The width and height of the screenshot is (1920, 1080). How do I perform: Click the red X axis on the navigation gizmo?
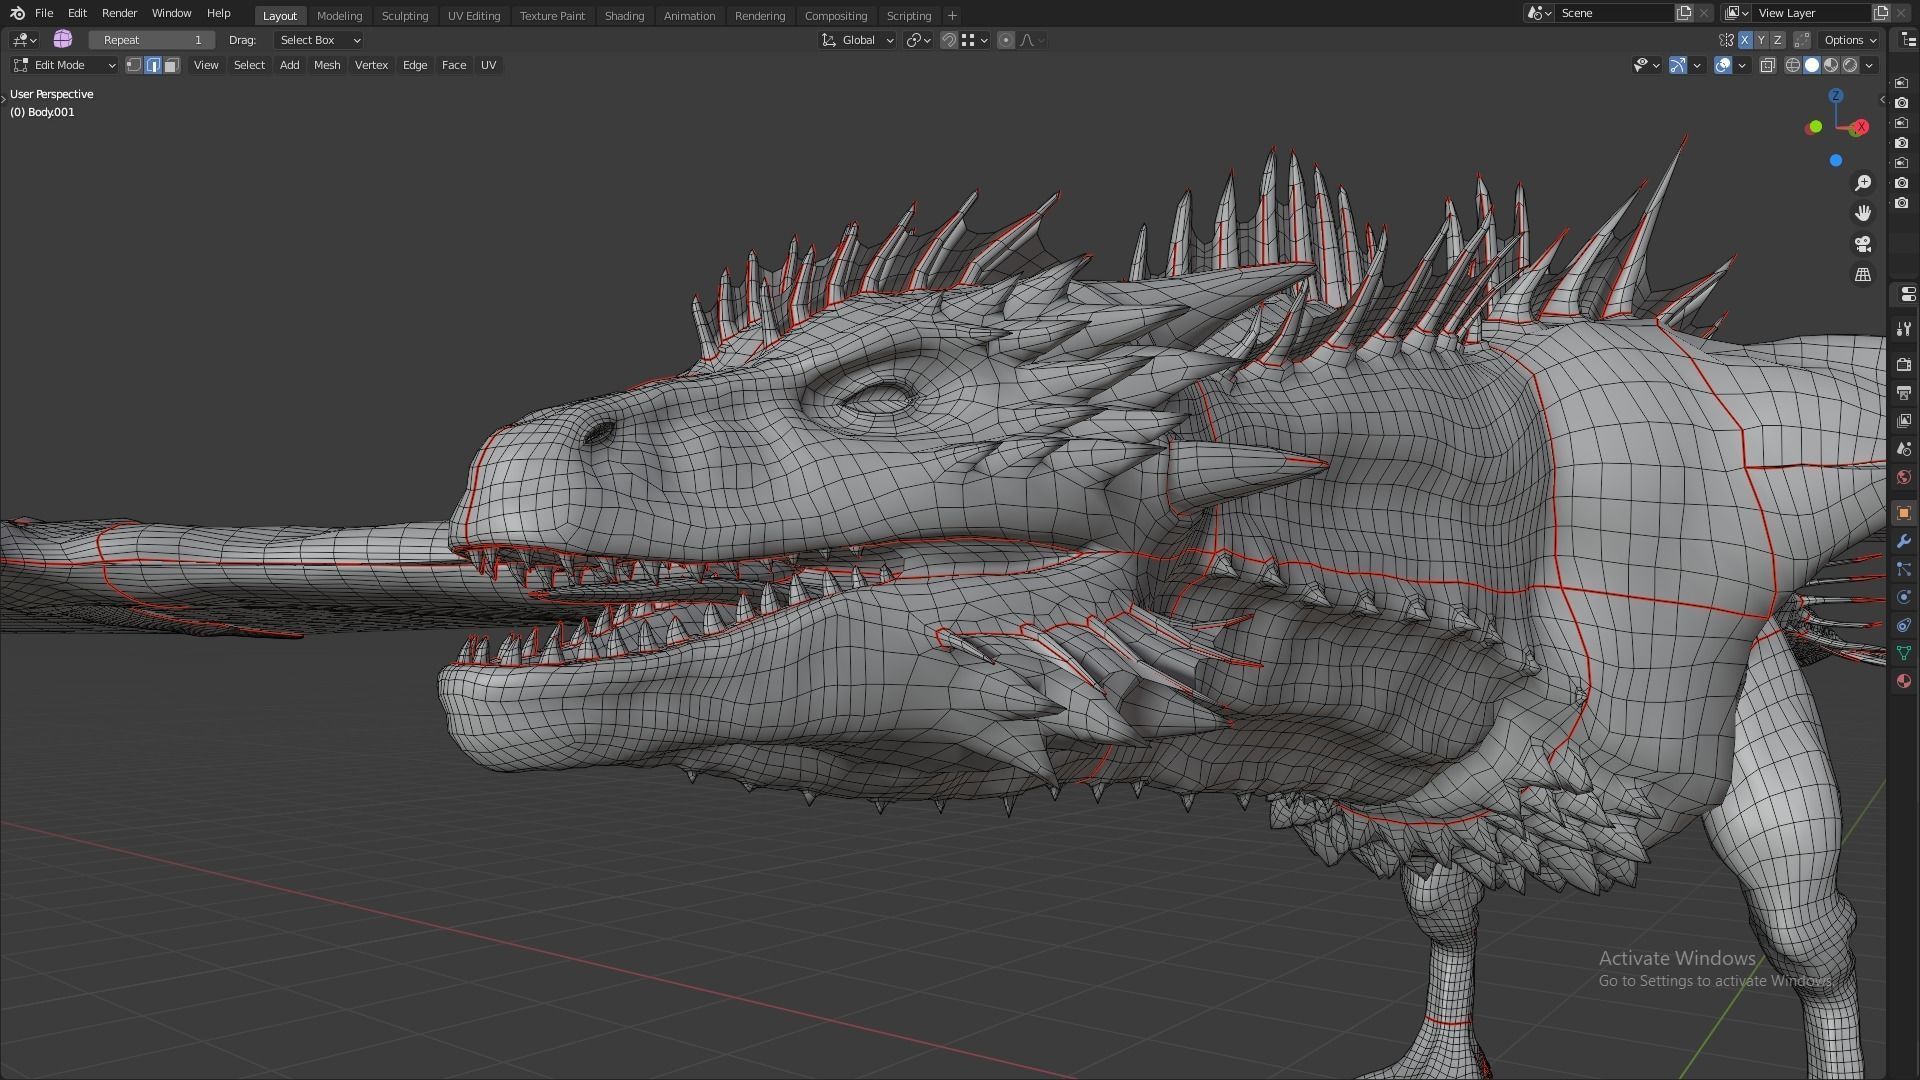pos(1860,127)
